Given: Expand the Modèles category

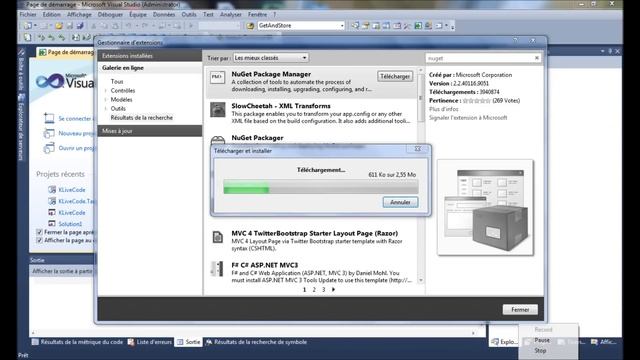Looking at the screenshot, I should pyautogui.click(x=106, y=100).
